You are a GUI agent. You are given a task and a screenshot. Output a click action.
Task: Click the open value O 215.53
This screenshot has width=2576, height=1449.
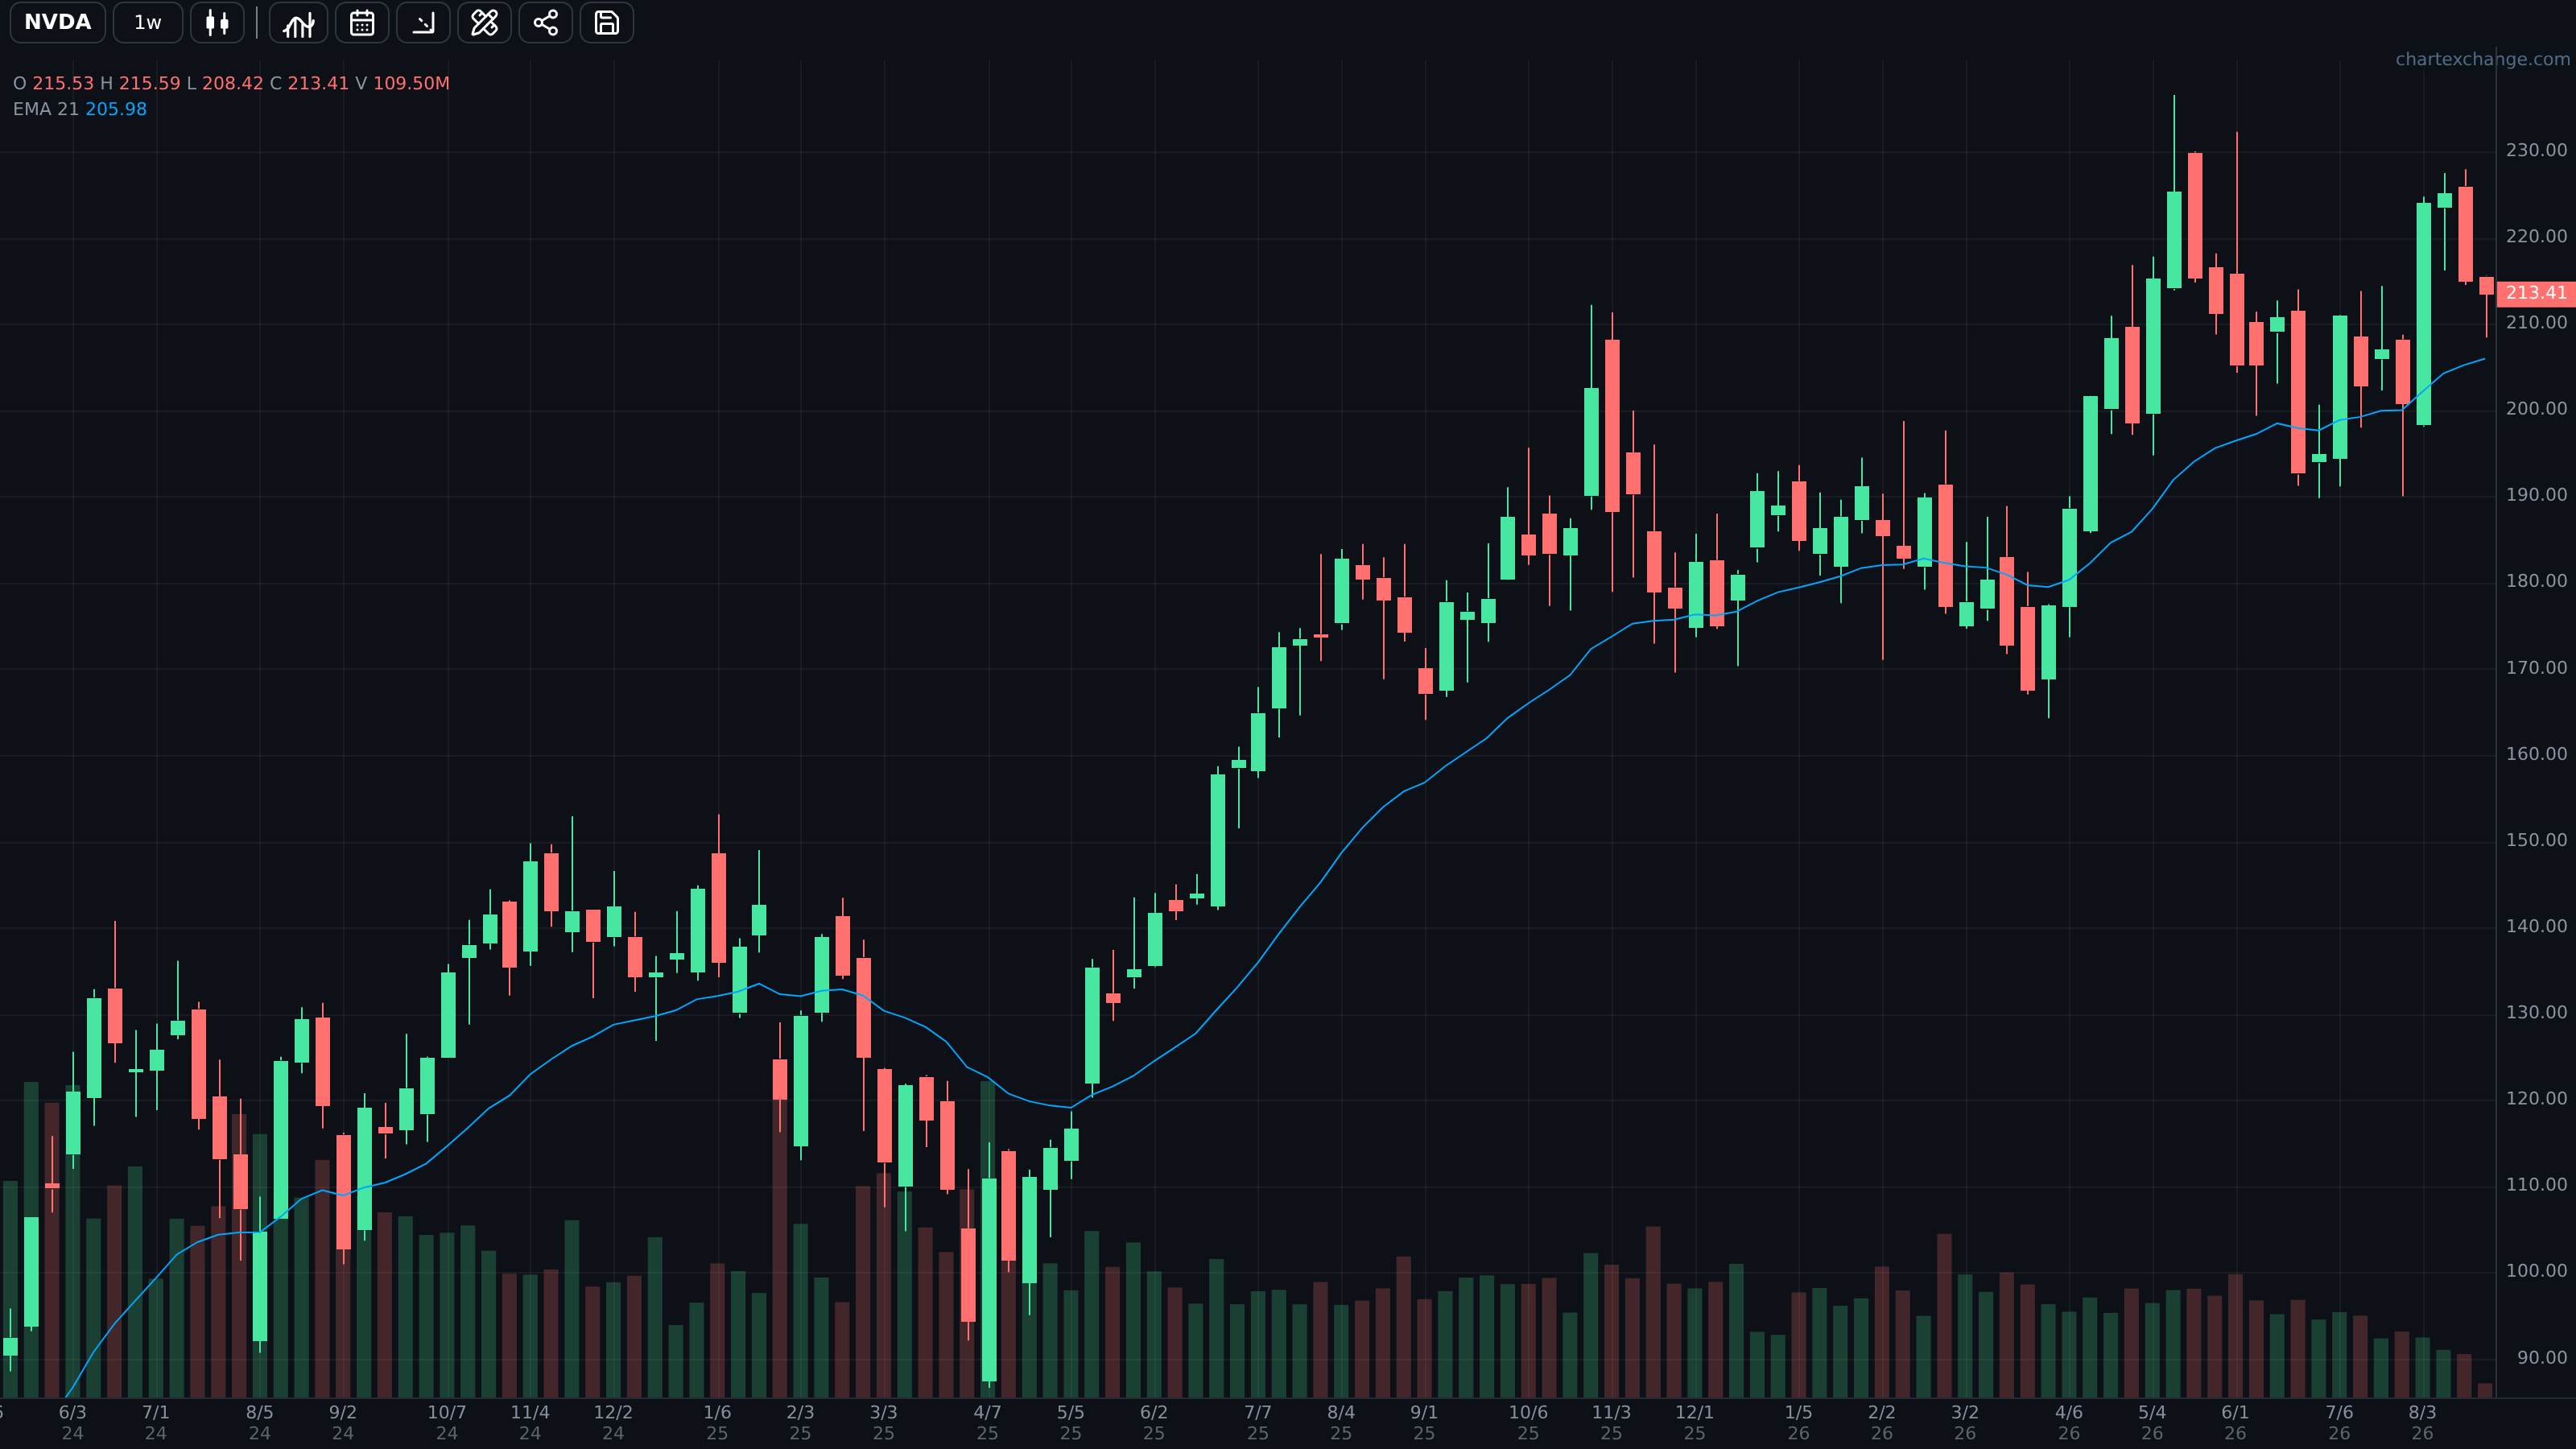53,83
